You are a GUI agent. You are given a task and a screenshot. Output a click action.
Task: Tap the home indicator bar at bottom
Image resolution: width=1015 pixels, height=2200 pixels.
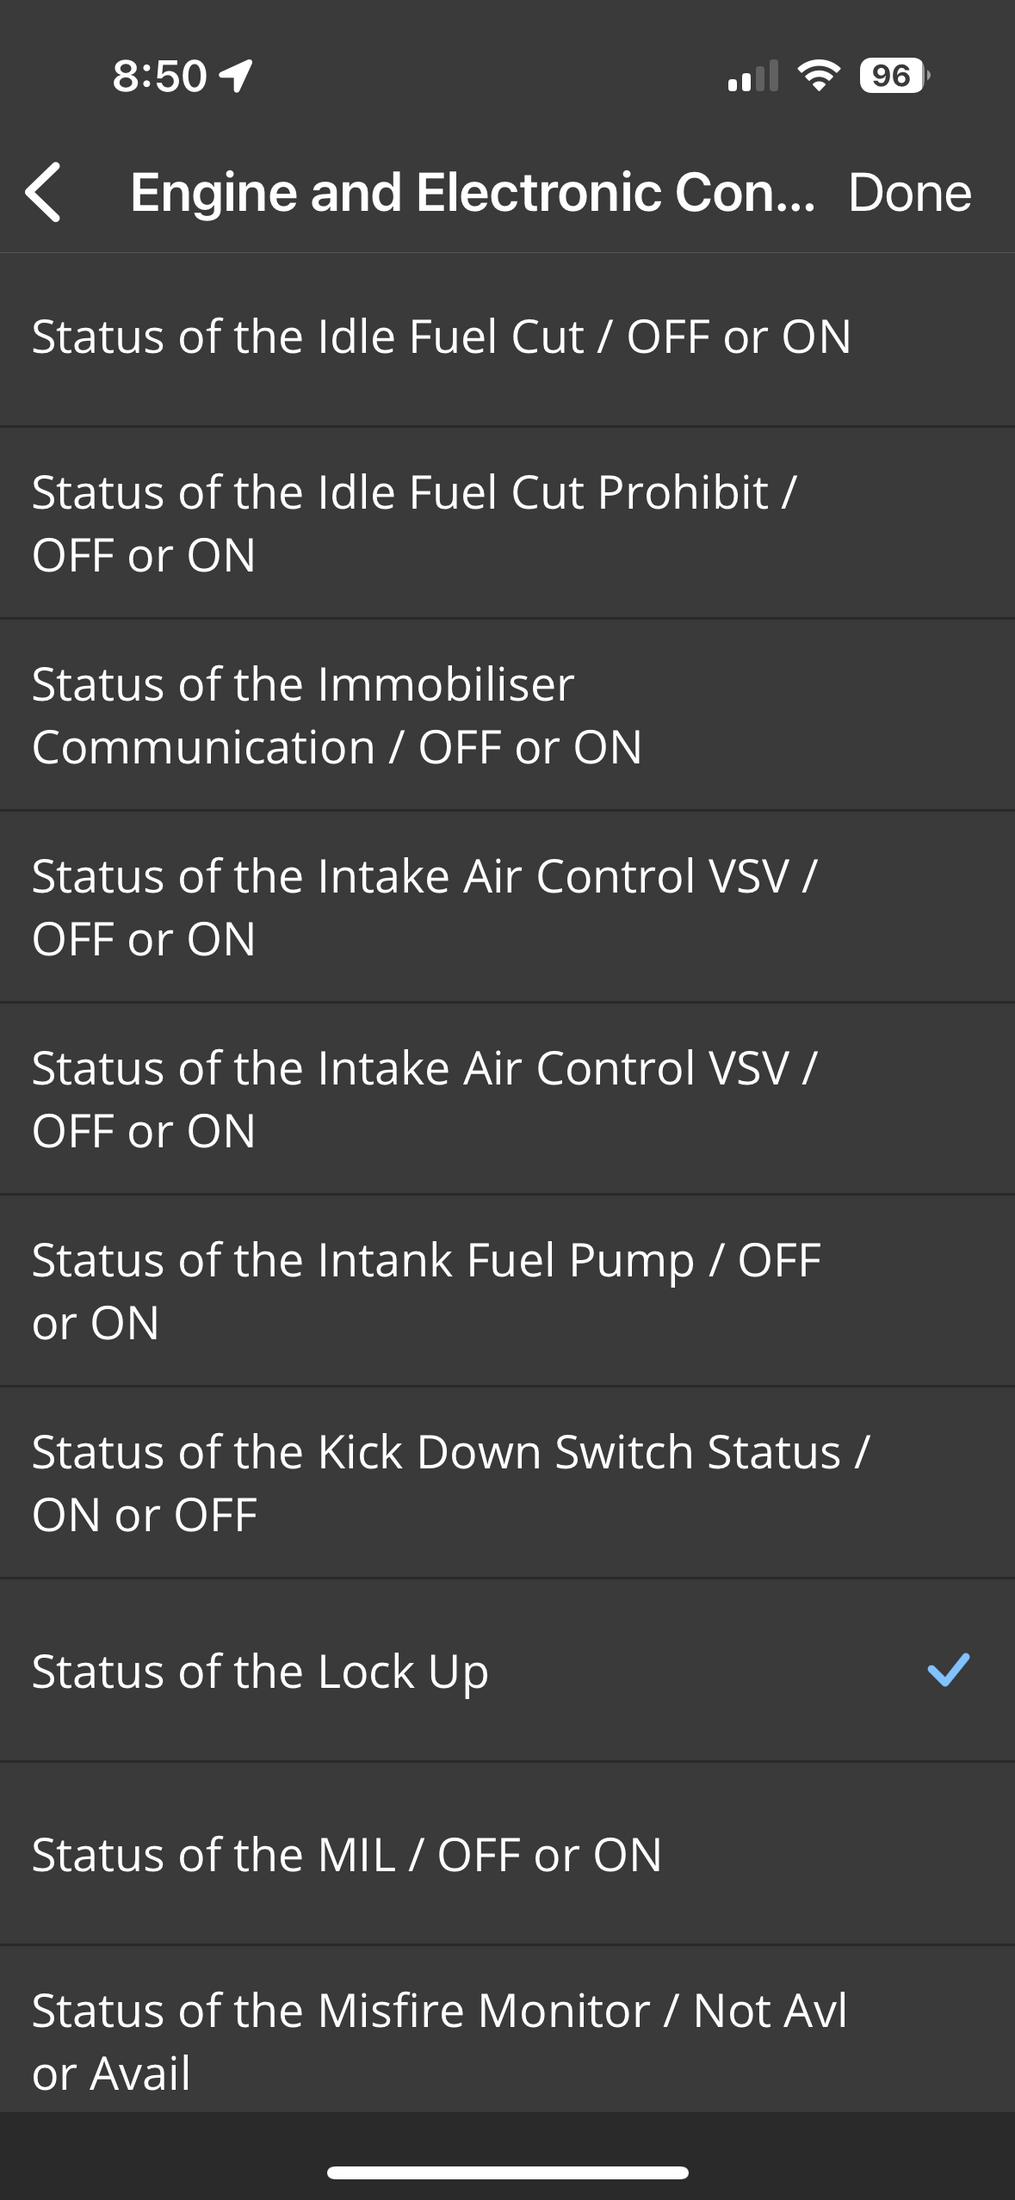[507, 2172]
